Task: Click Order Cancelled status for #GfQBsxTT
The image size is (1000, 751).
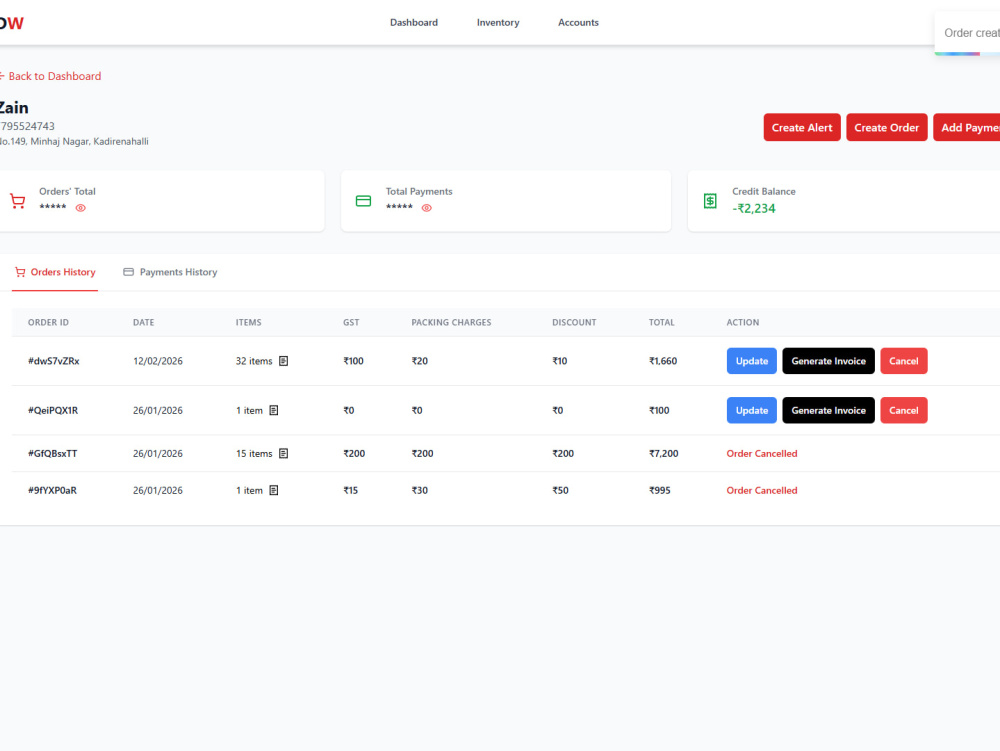Action: (x=761, y=453)
